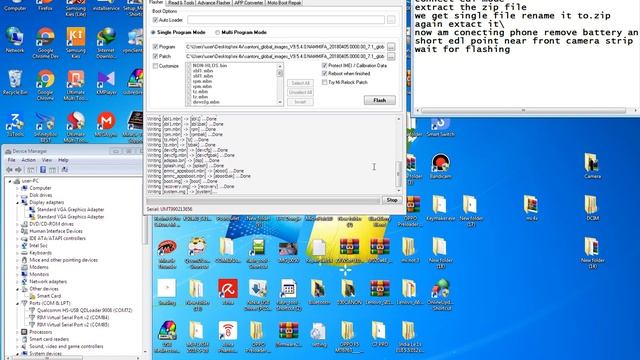Viewport: 640px width, 360px height.
Task: Click the Stop button
Action: [x=392, y=200]
